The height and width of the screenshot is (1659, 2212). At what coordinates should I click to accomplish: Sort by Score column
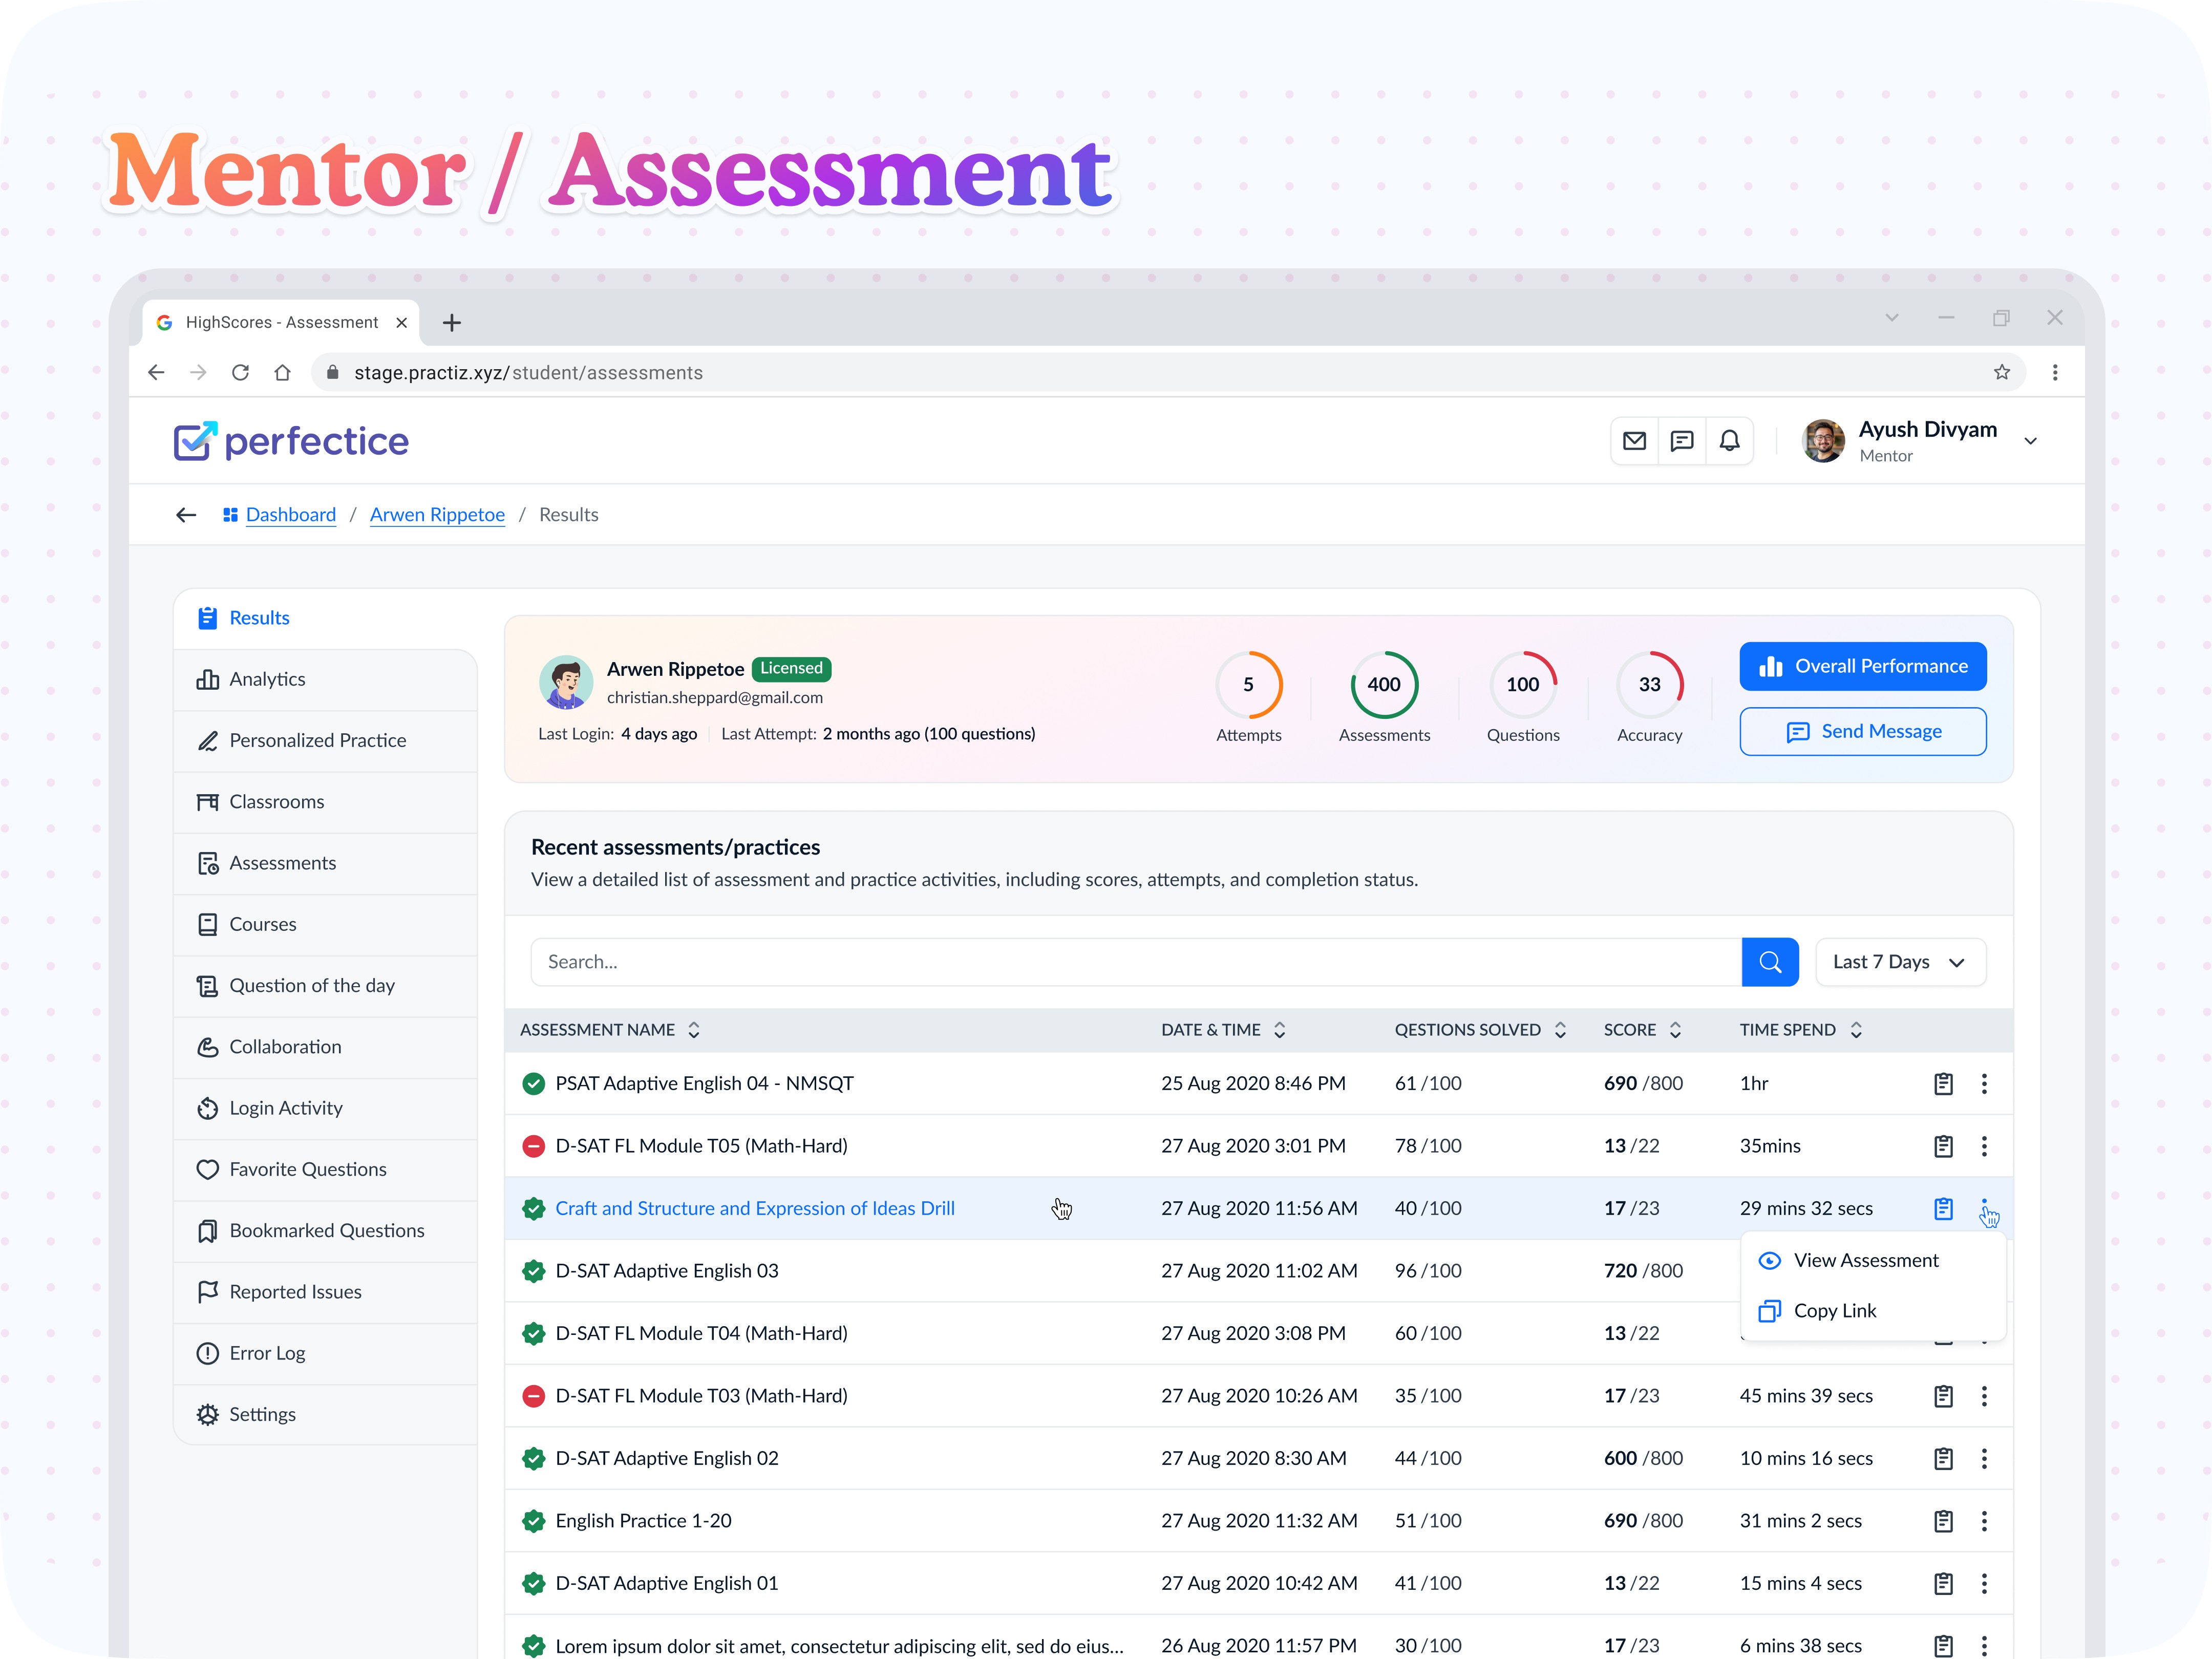[1675, 1030]
